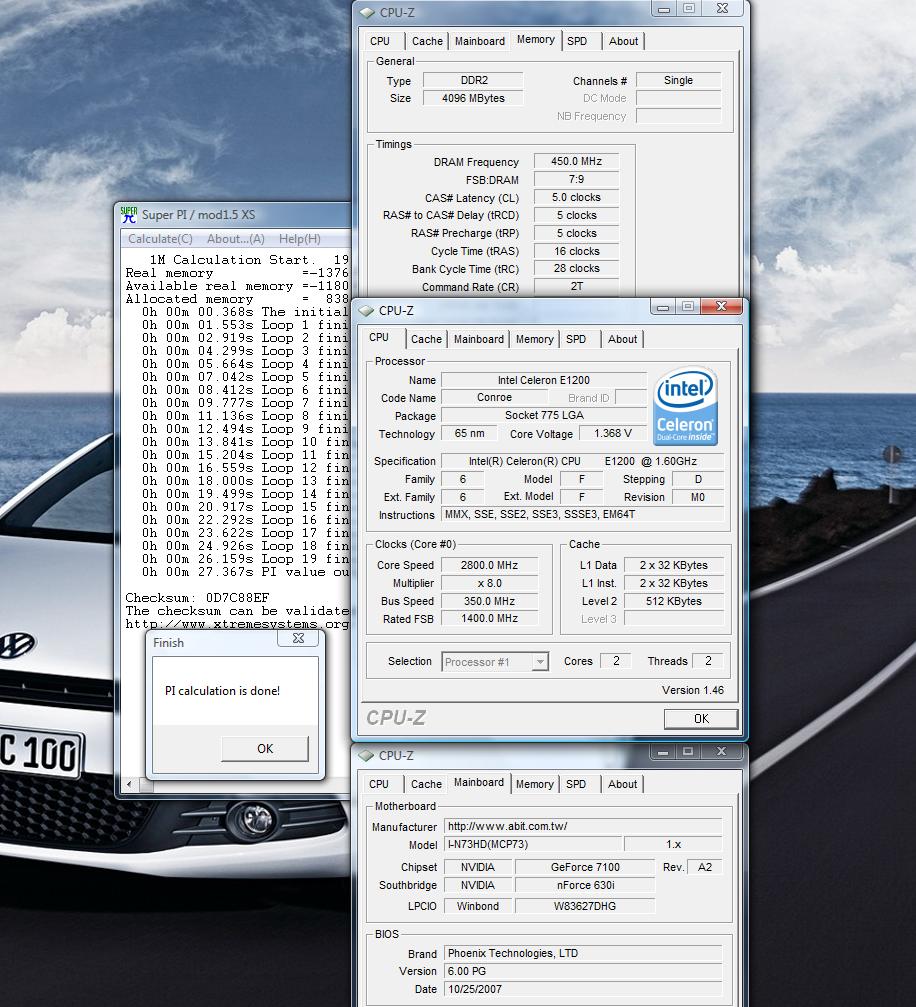Go to About tab in Motherboard window

tap(622, 784)
